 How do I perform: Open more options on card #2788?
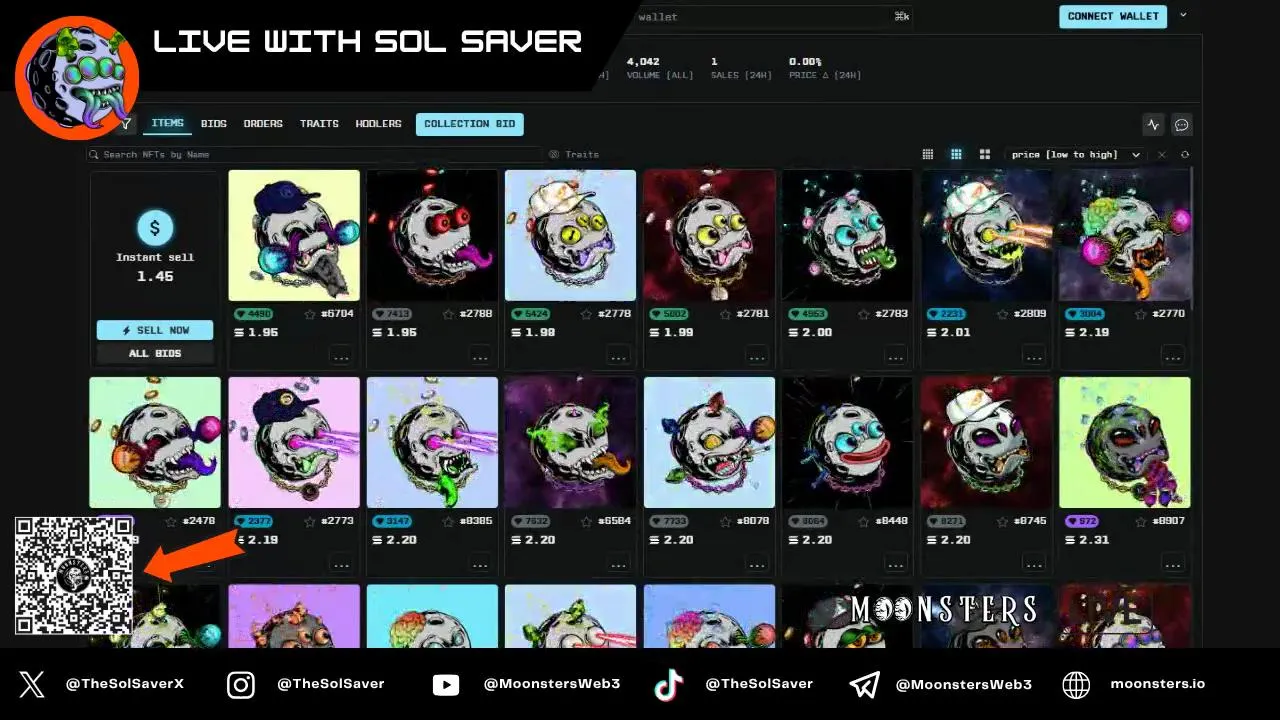(480, 356)
